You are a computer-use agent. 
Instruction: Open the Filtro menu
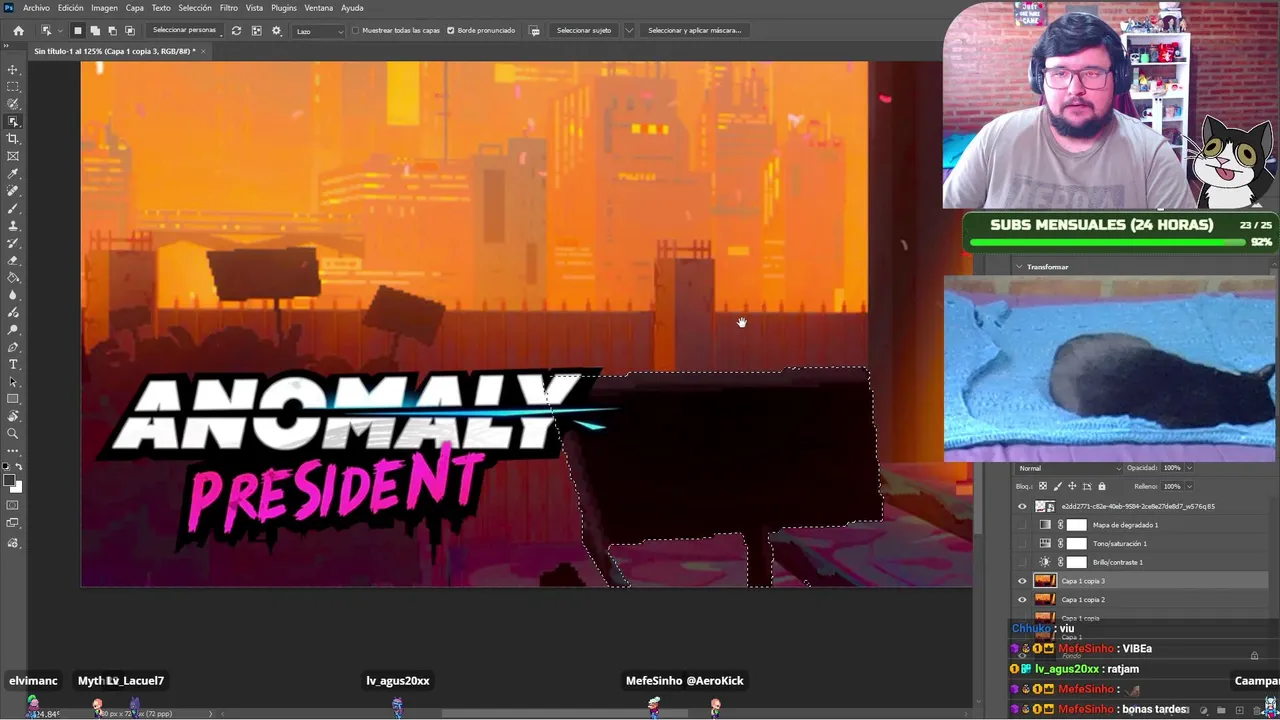229,8
